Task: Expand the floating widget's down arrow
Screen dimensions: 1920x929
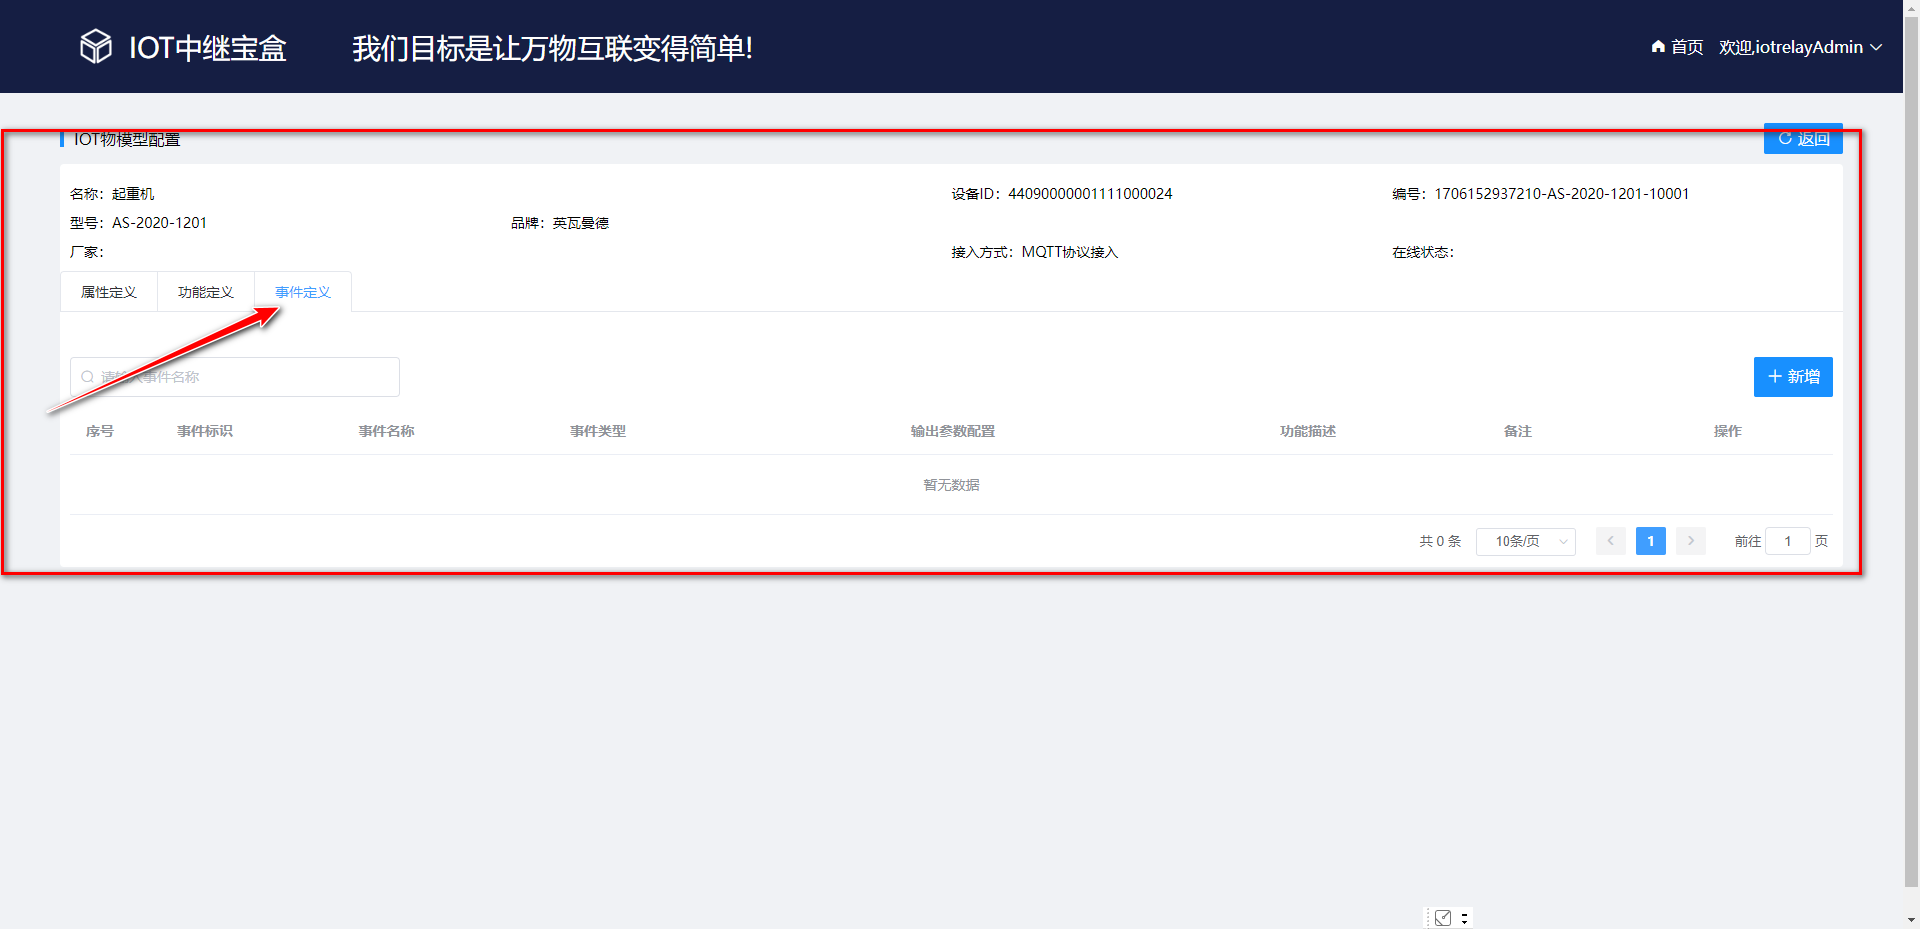Action: tap(1466, 921)
